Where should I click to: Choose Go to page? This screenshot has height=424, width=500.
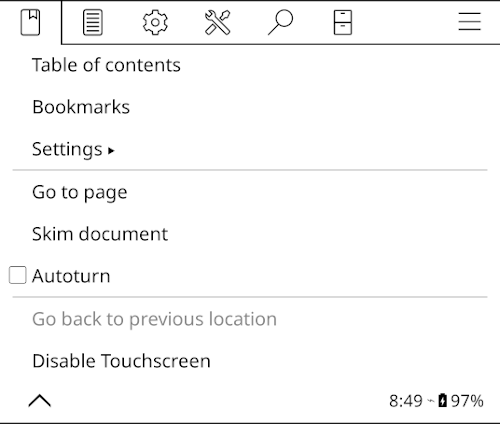tap(80, 192)
